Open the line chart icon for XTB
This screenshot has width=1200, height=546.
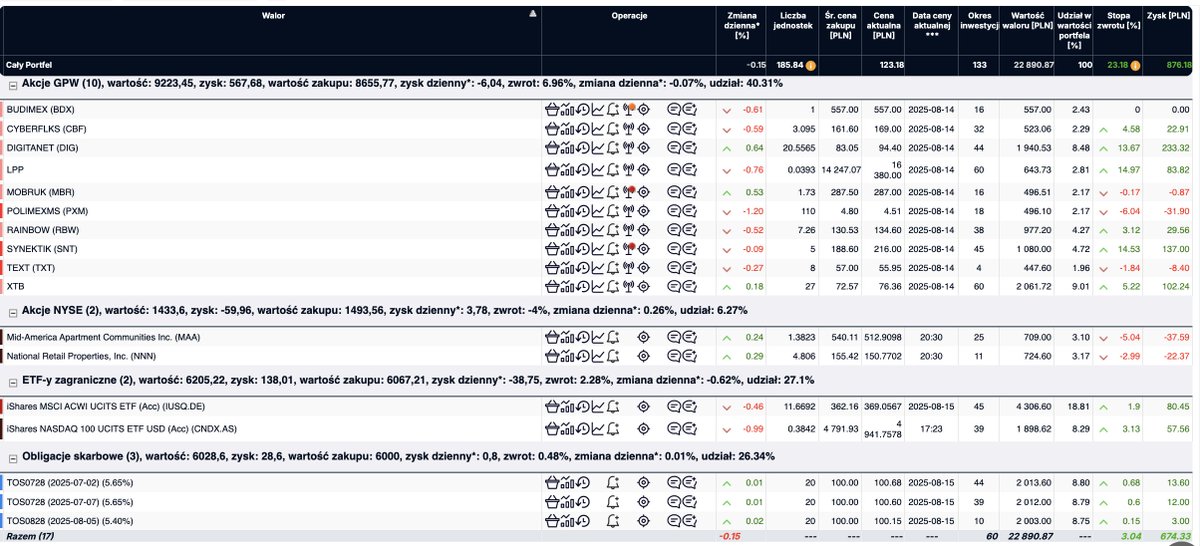click(598, 286)
